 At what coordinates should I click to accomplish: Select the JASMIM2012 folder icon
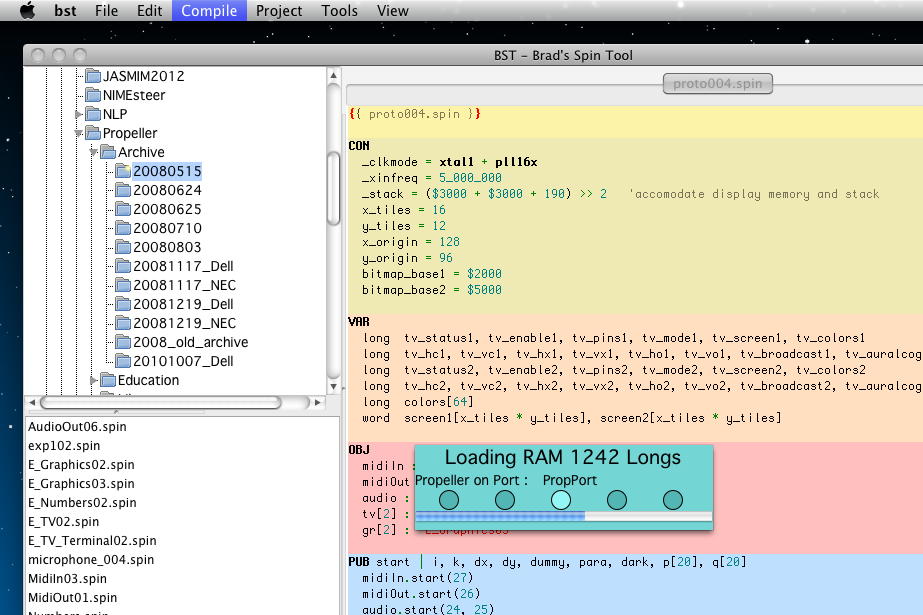tap(93, 76)
